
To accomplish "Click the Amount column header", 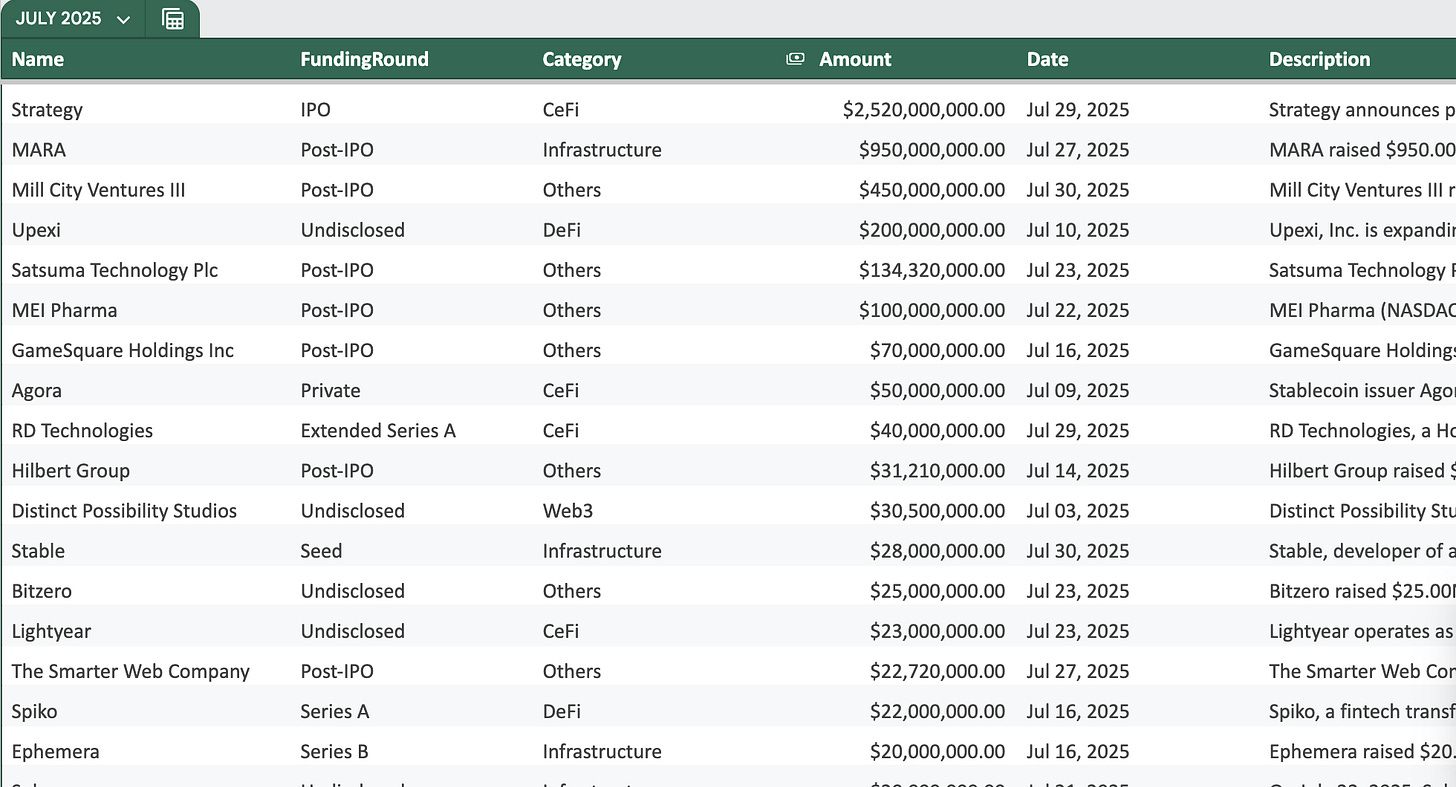I will pyautogui.click(x=855, y=59).
